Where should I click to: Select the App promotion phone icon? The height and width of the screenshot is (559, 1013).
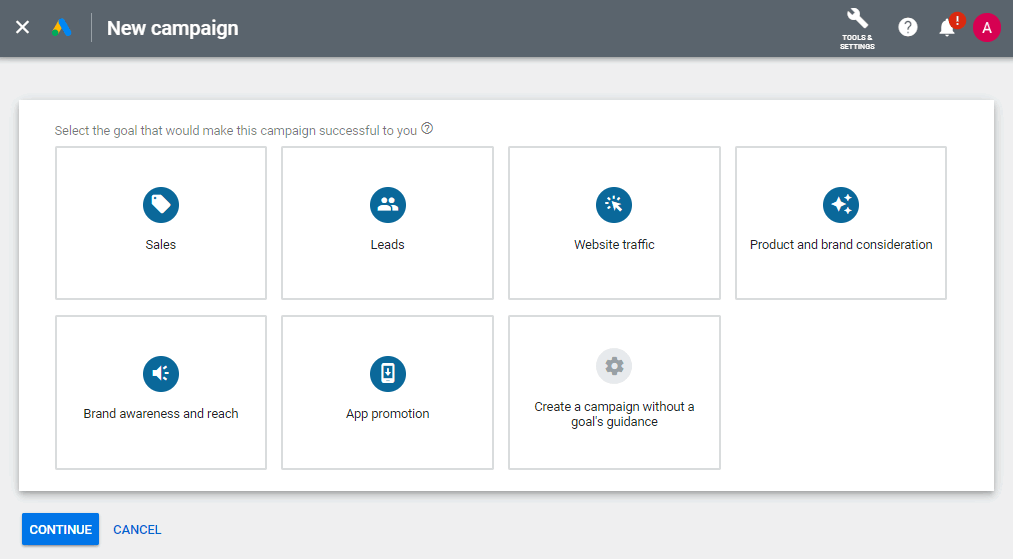click(x=387, y=374)
